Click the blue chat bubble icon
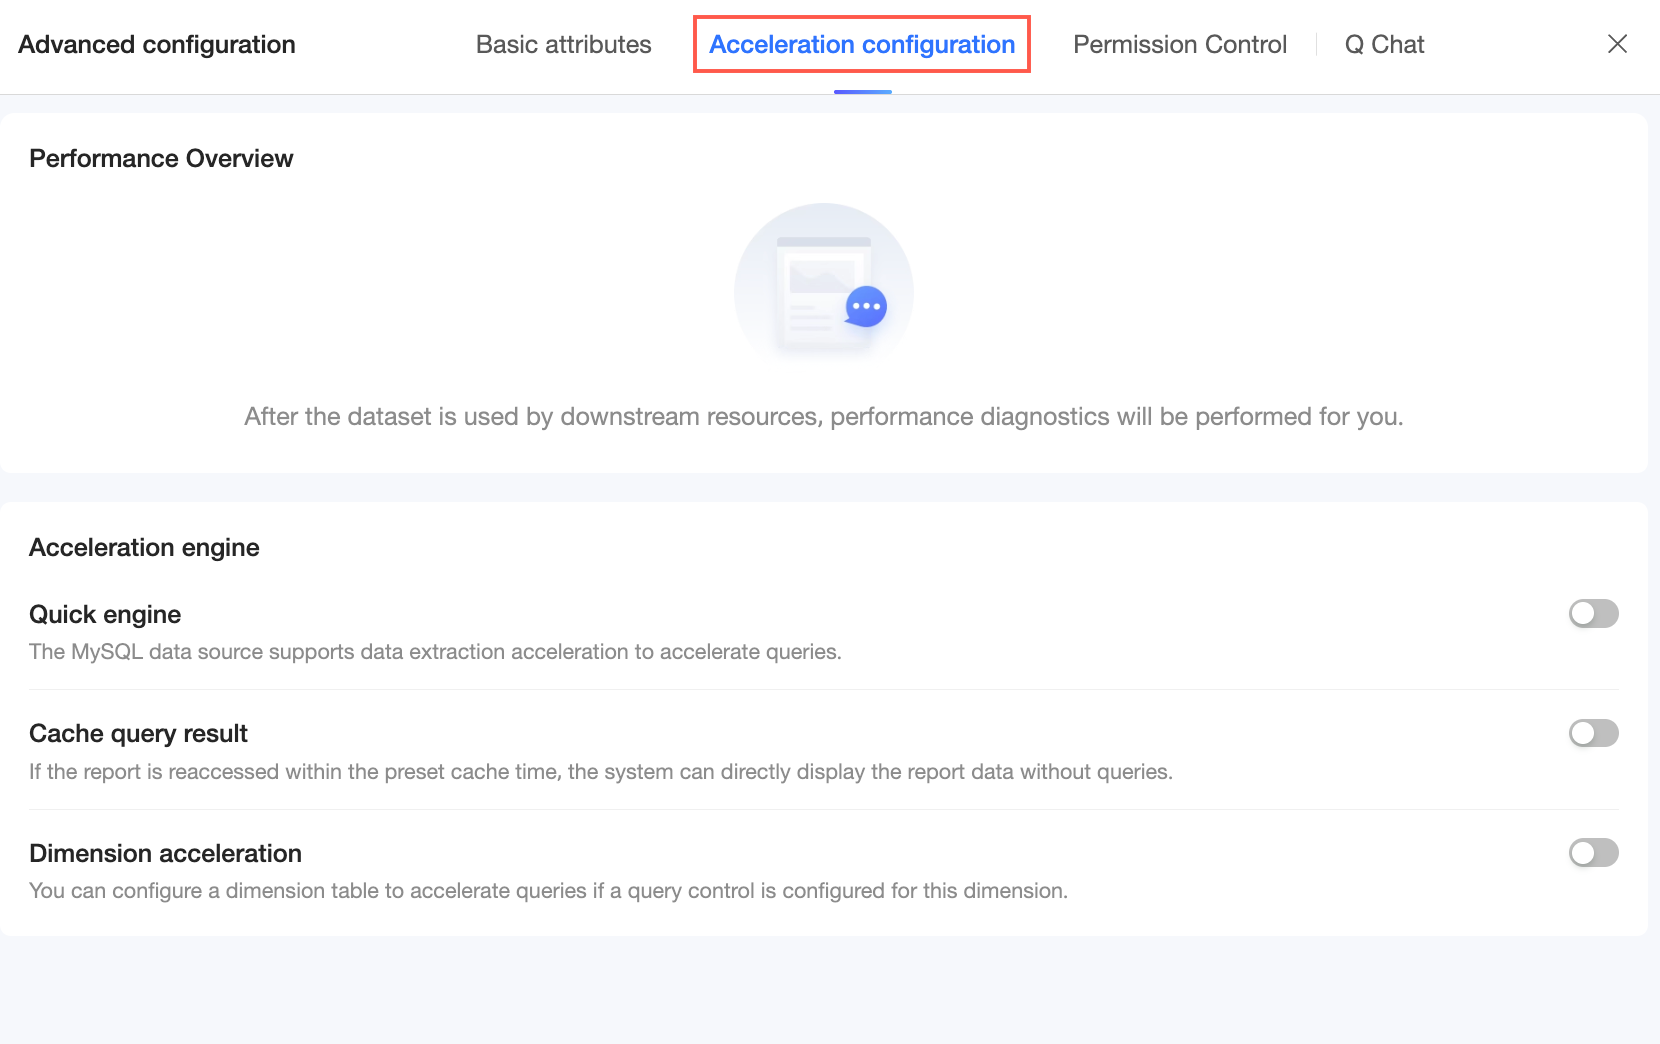This screenshot has height=1044, width=1660. [x=866, y=307]
